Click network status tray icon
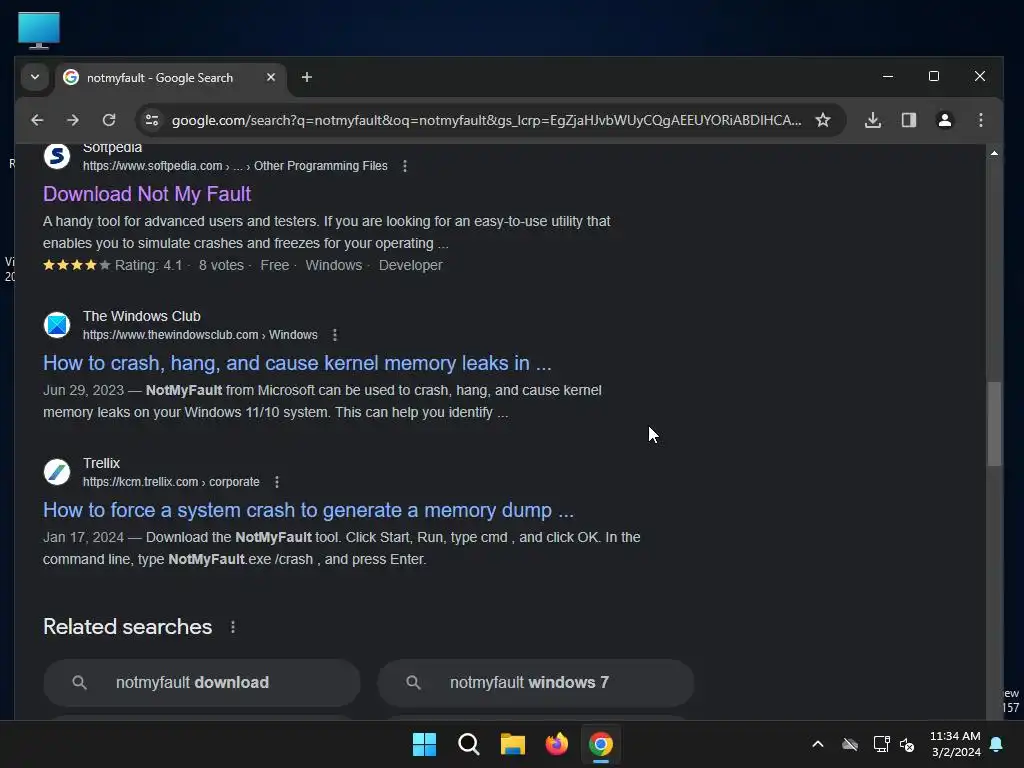 [882, 744]
